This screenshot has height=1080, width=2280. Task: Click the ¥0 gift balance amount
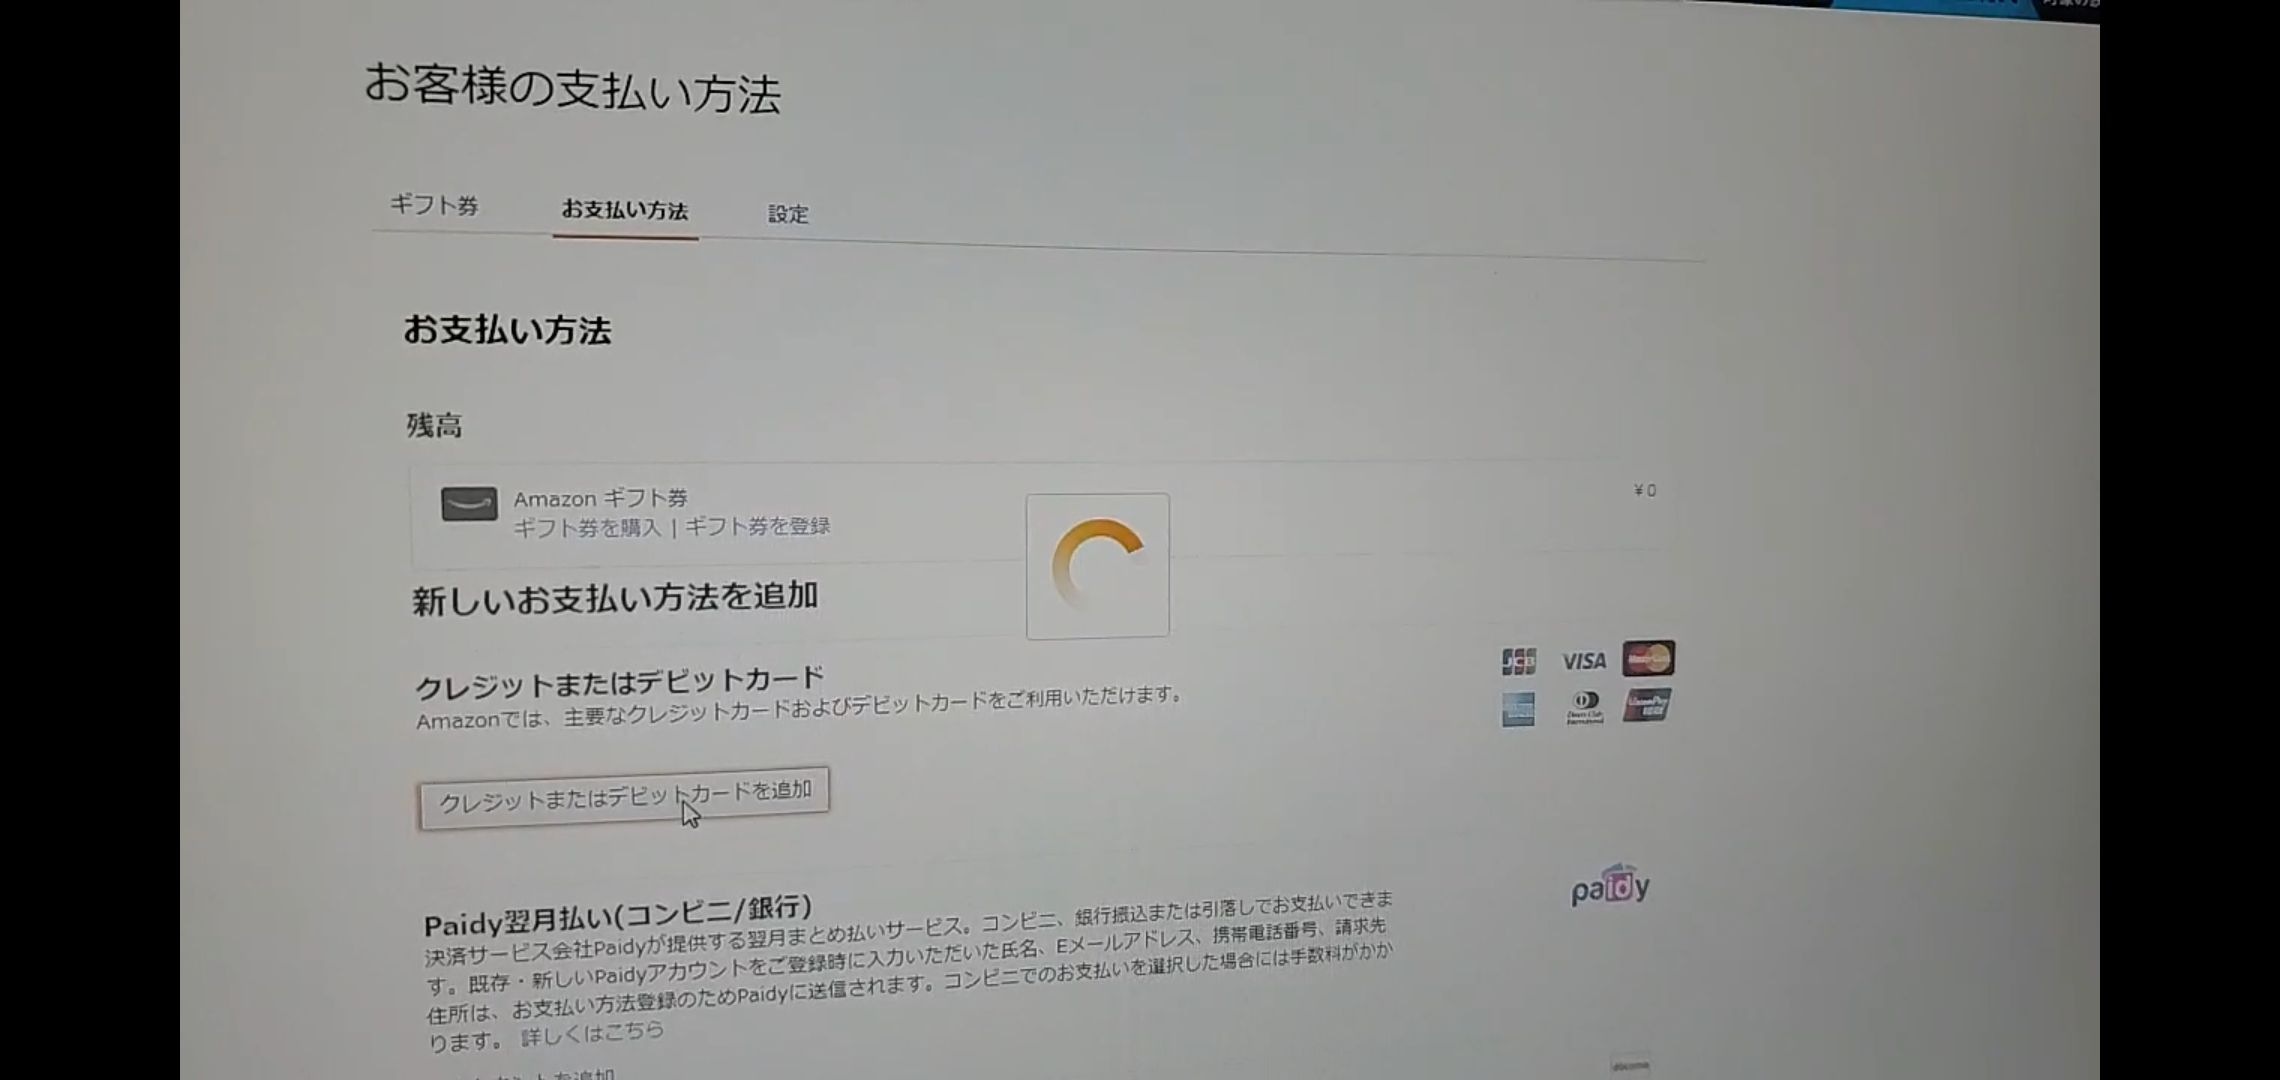(1645, 490)
